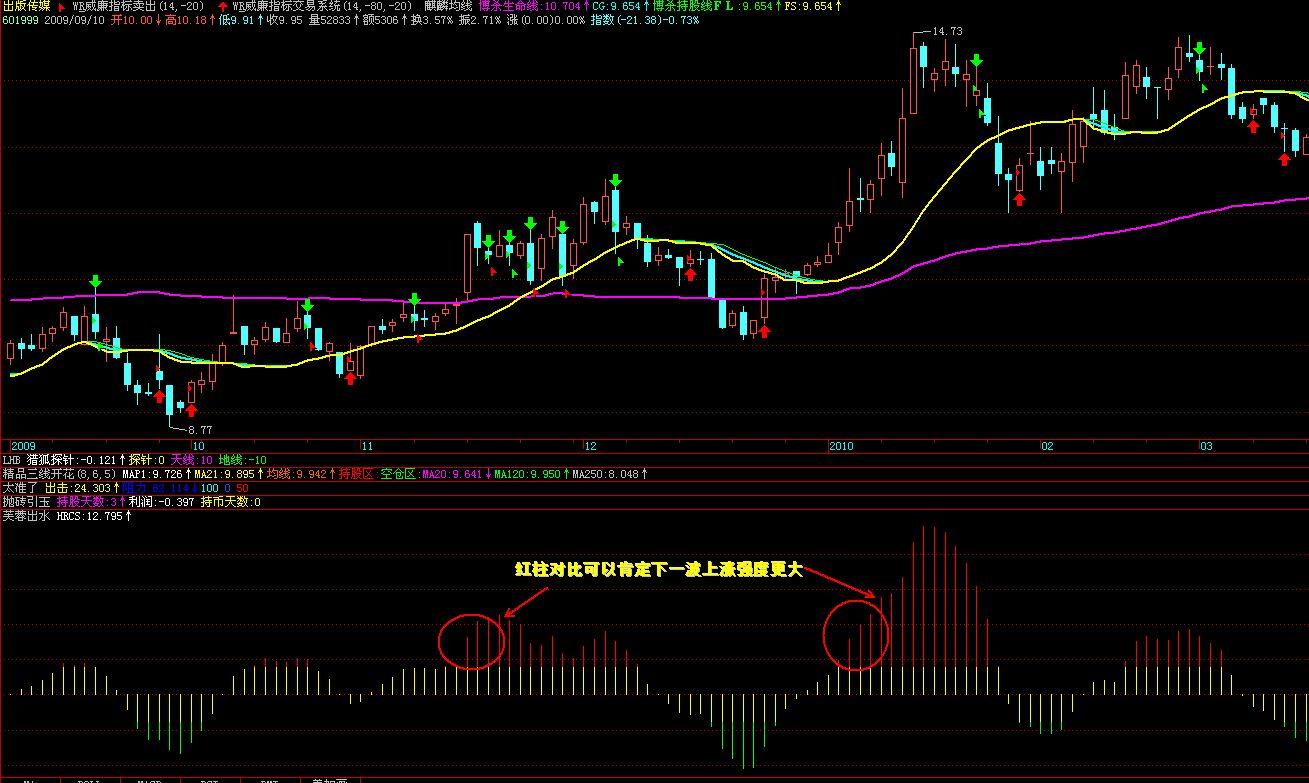Switch to the MACD indicator tab
This screenshot has width=1309, height=783.
tap(150, 779)
